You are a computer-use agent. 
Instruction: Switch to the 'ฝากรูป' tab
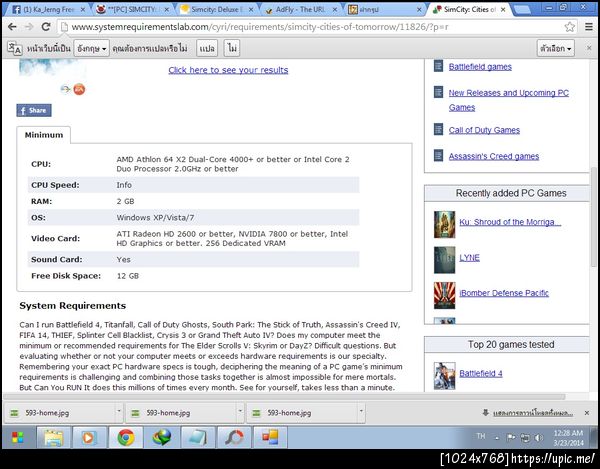pos(384,10)
